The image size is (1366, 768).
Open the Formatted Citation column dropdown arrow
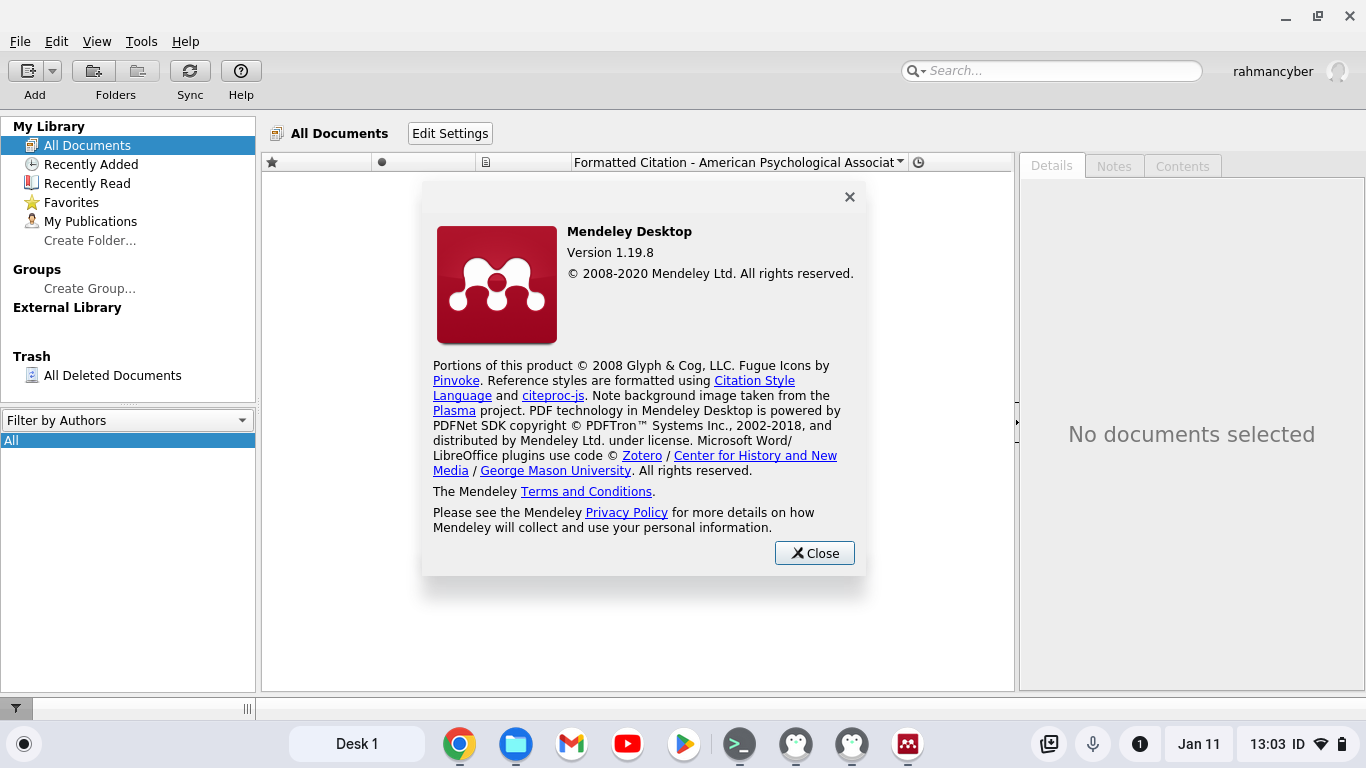[901, 161]
